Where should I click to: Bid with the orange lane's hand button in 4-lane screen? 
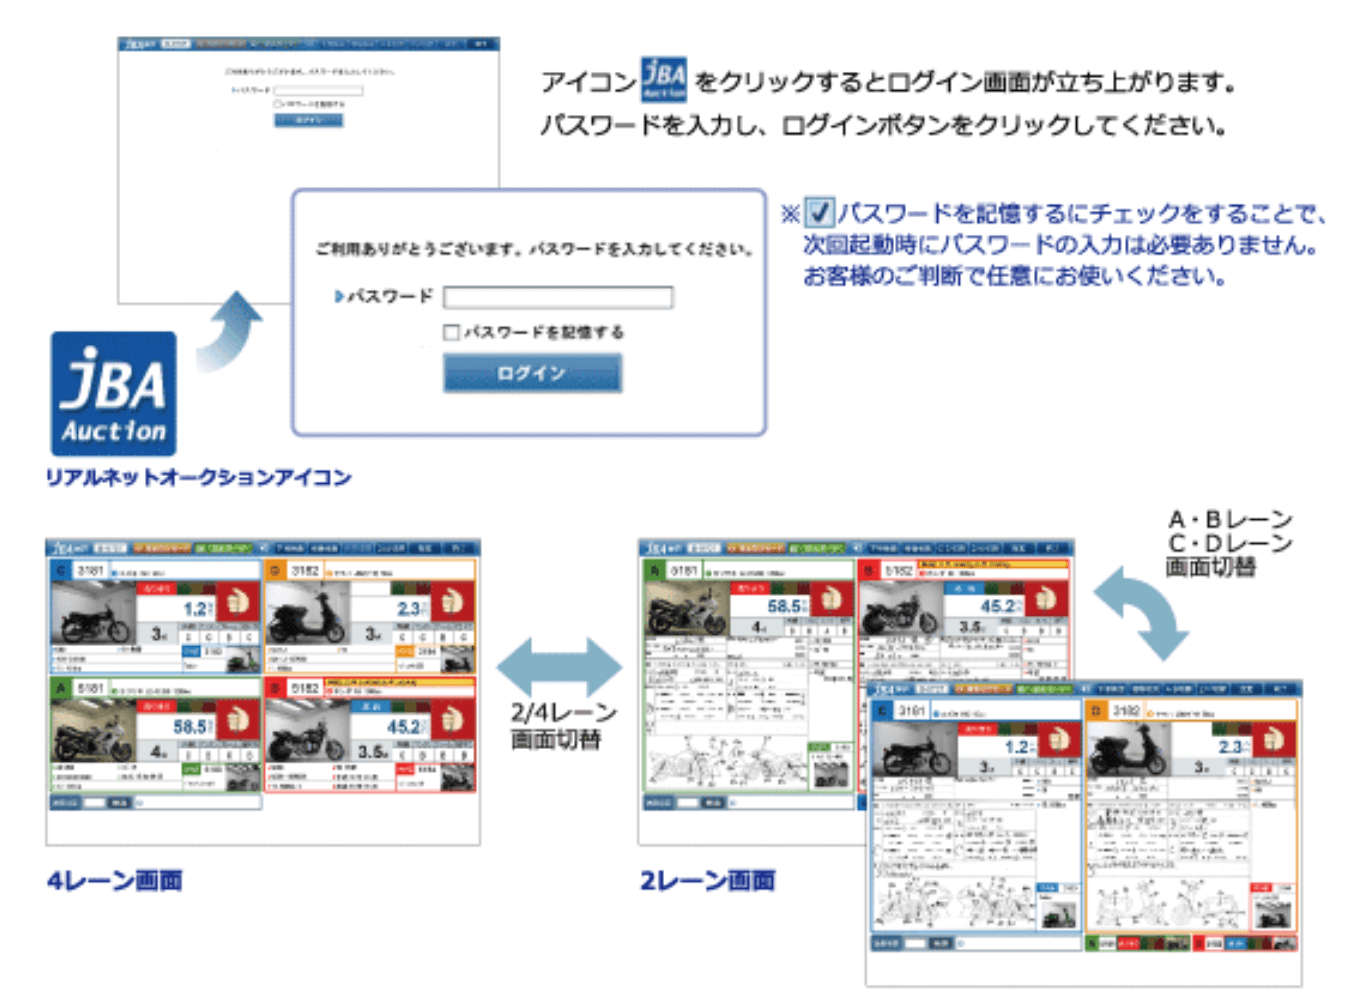click(x=453, y=602)
